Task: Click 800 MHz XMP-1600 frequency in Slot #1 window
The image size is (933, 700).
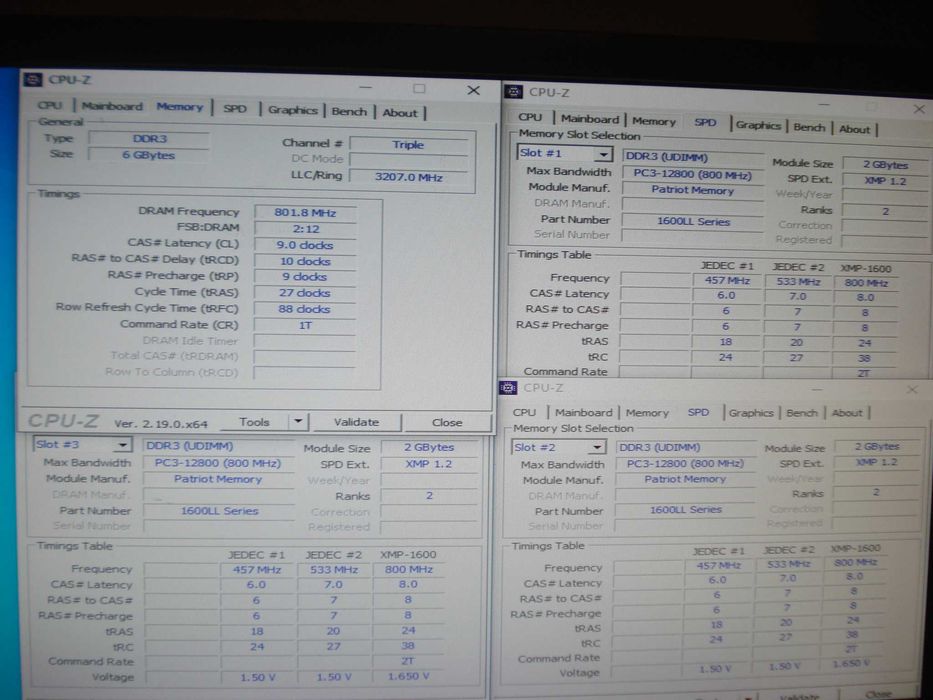Action: pyautogui.click(x=866, y=282)
